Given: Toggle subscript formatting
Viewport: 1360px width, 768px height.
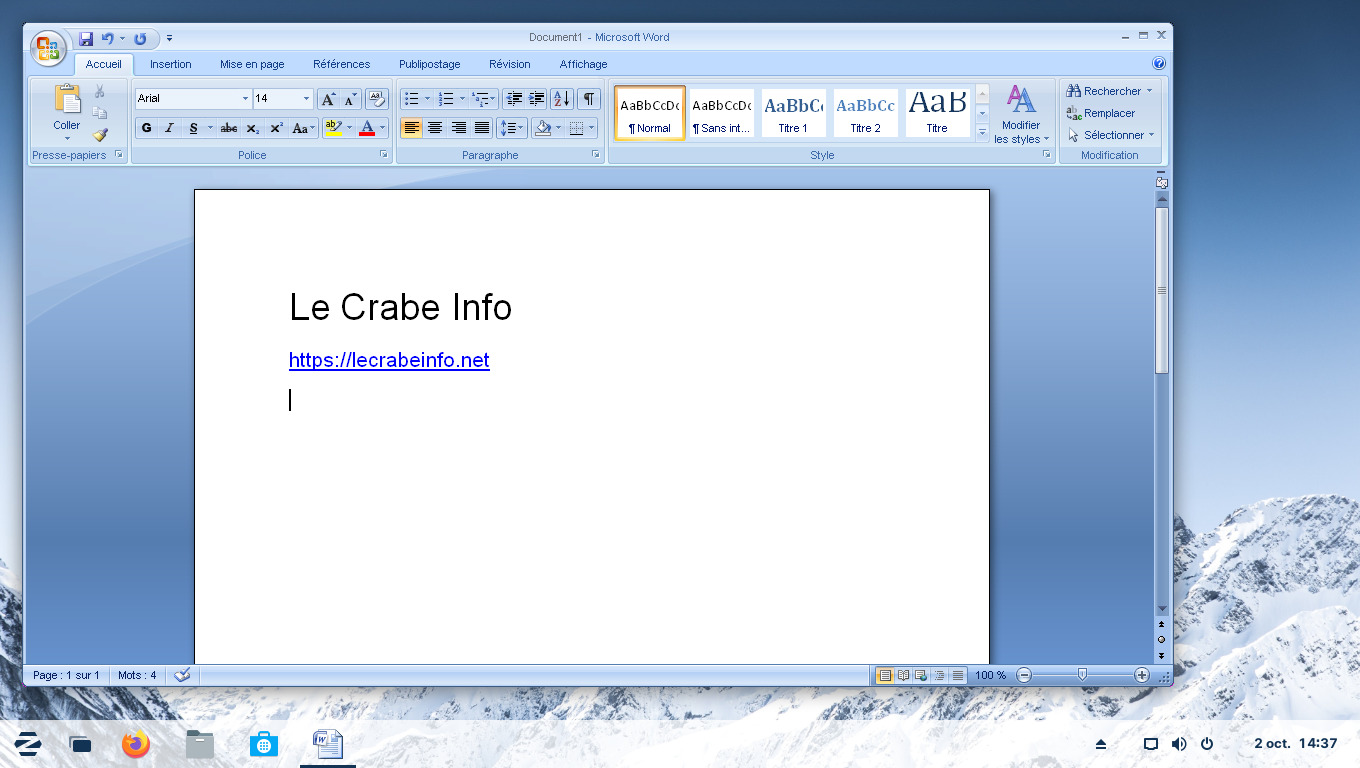Looking at the screenshot, I should coord(252,128).
